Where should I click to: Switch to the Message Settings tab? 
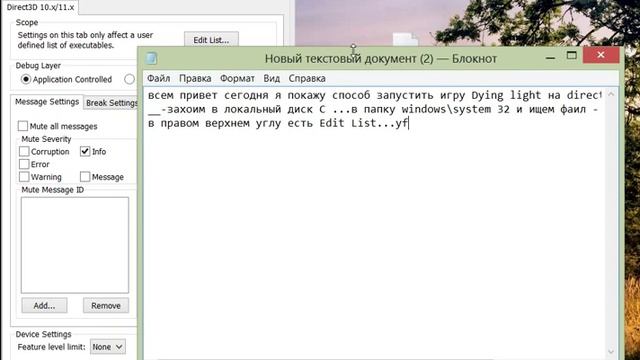pos(47,102)
